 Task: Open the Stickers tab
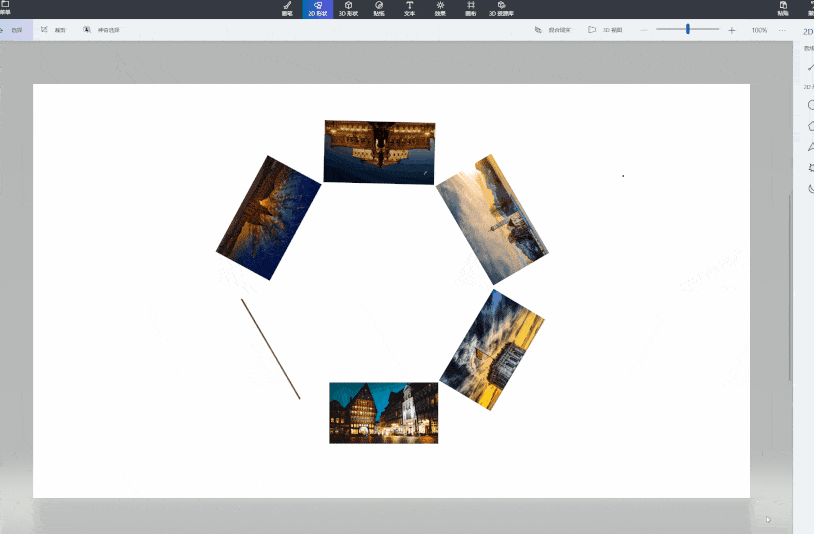pos(379,9)
